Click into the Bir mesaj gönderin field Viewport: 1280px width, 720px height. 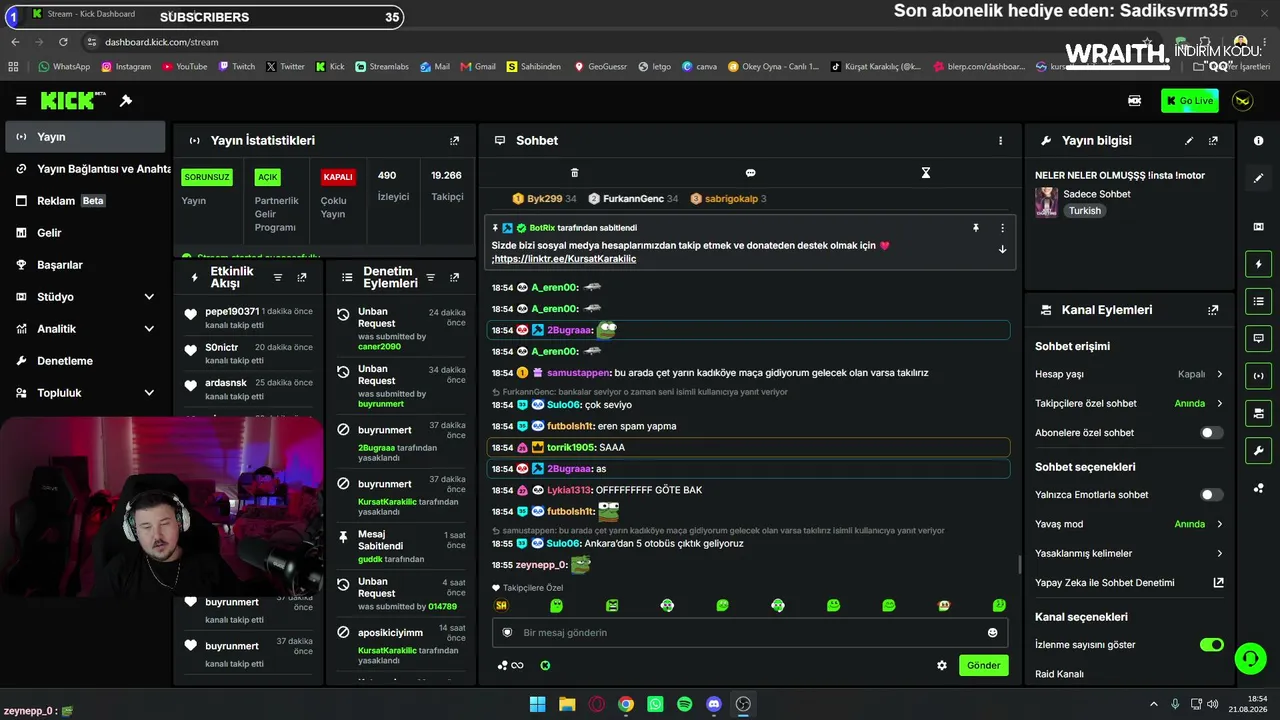coord(750,633)
